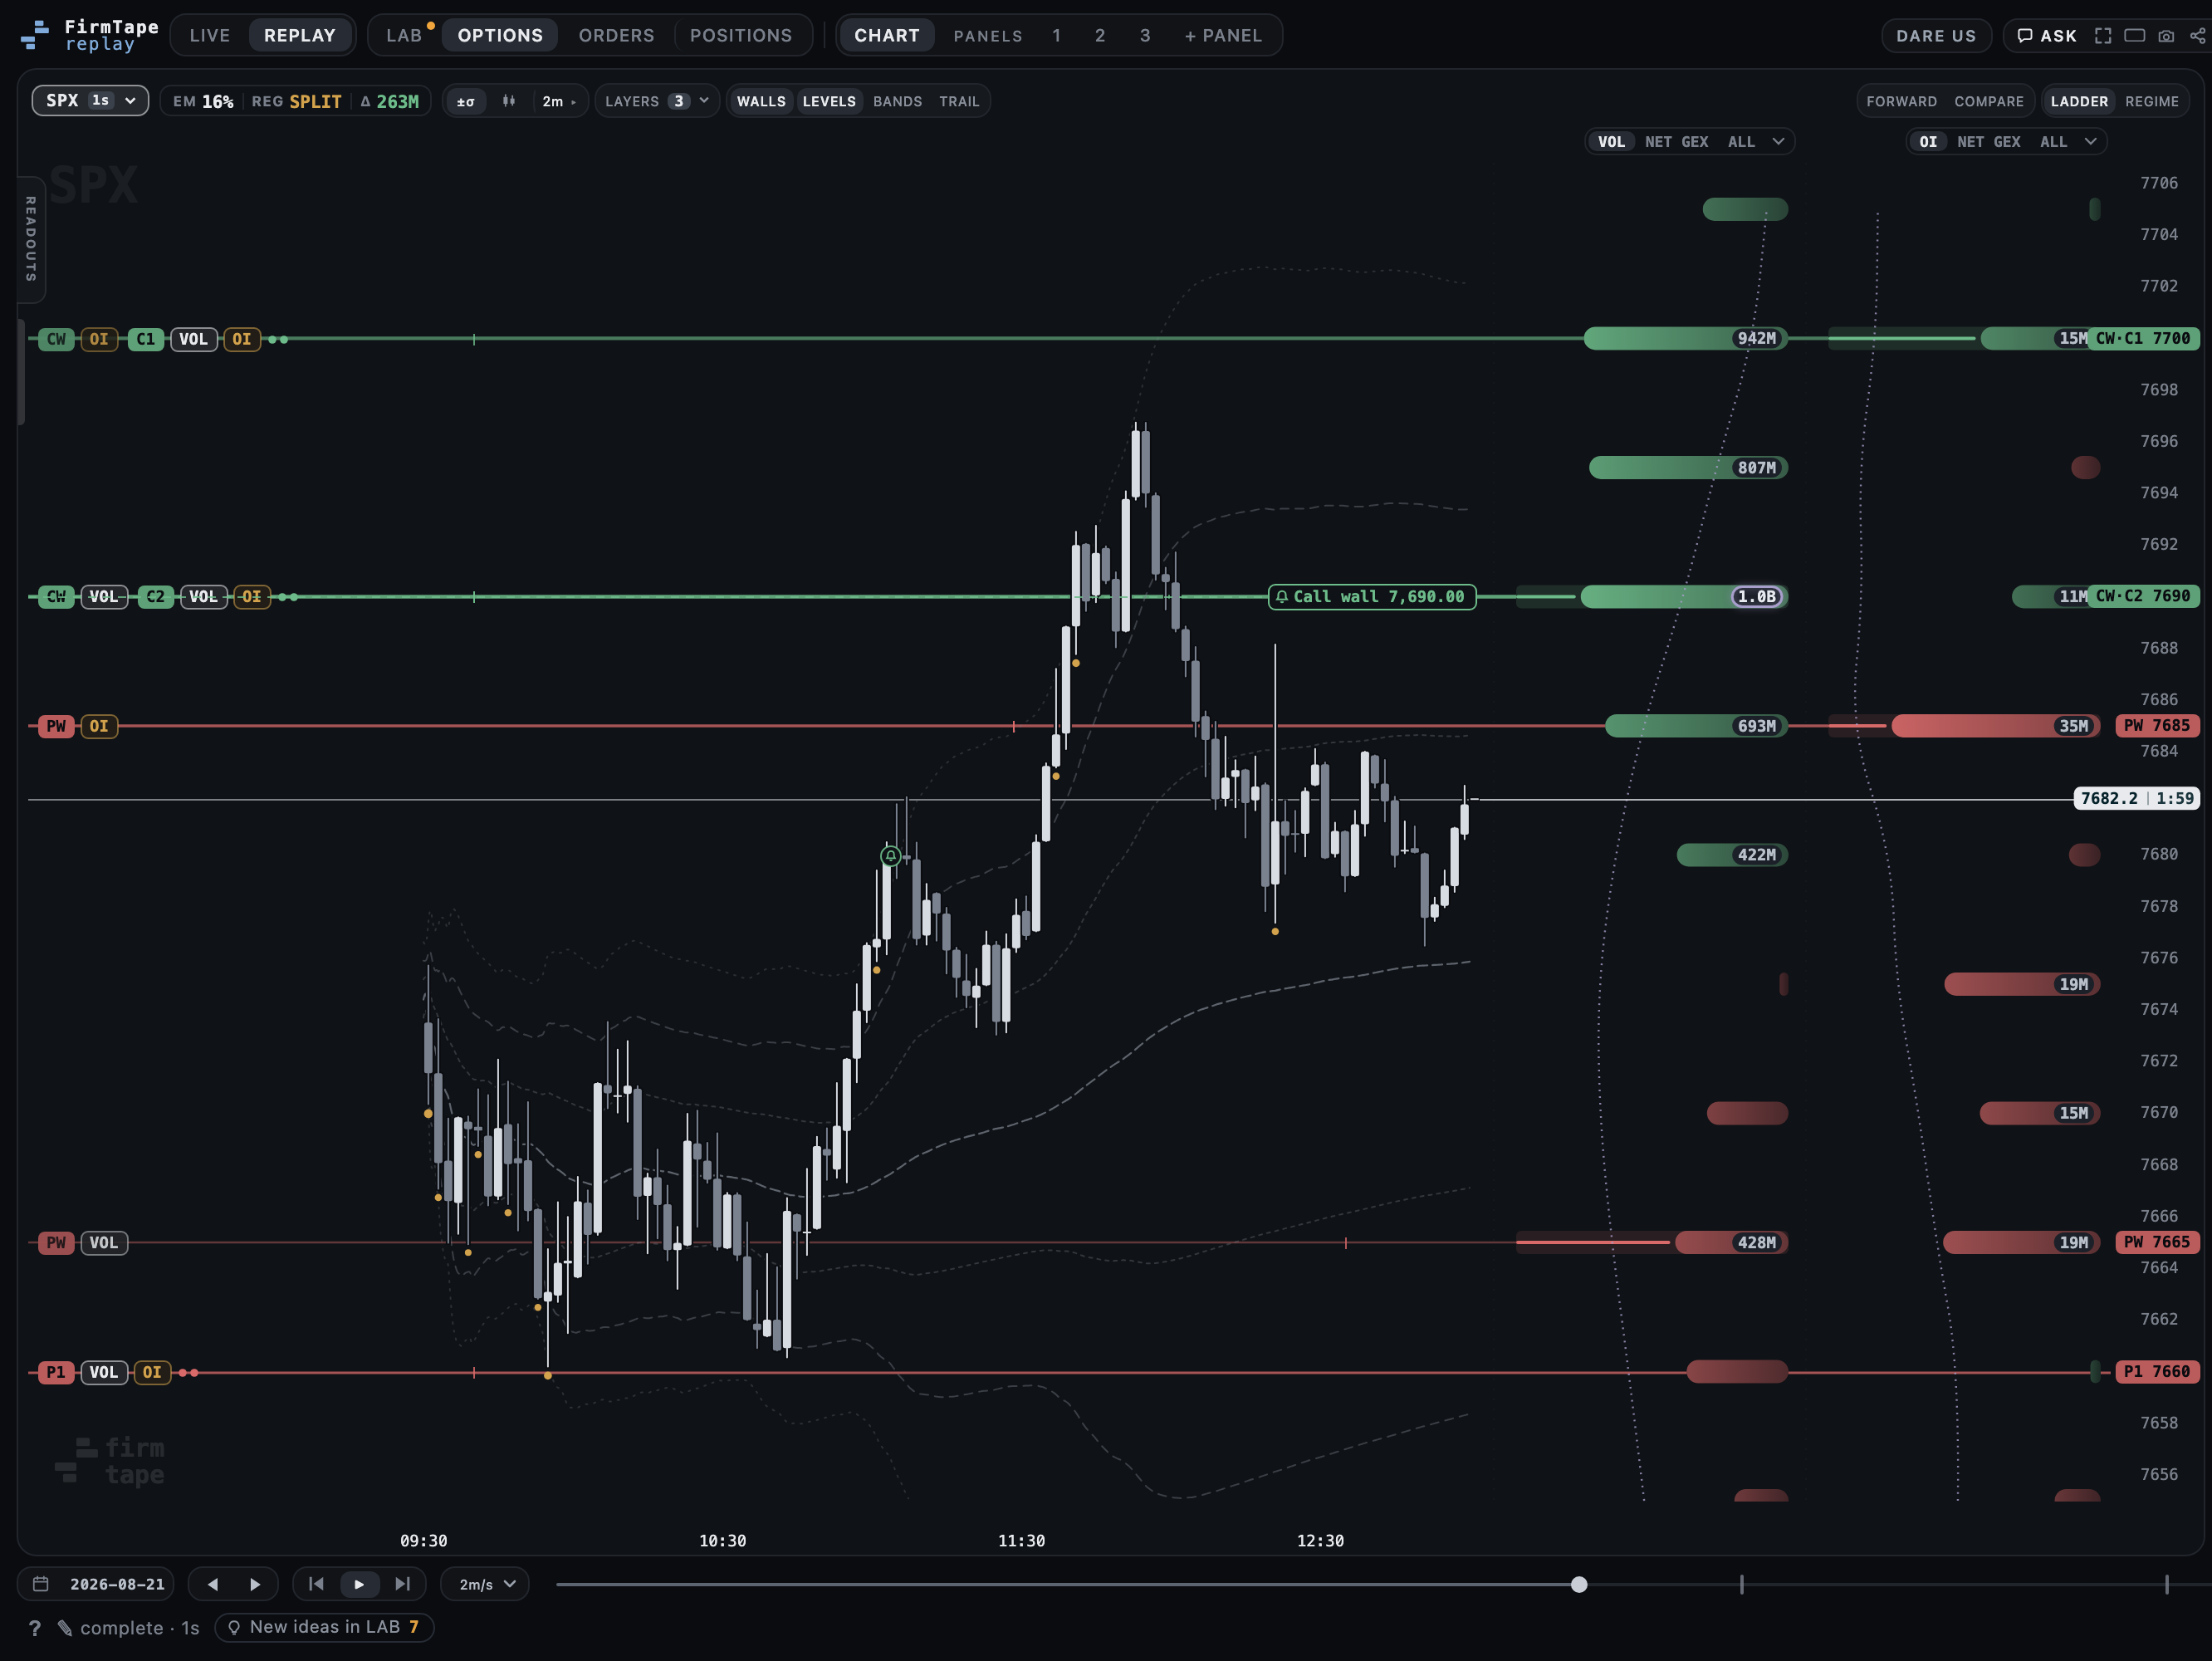Screen dimensions: 2212x1661
Task: Start replay playback
Action: [359, 1584]
